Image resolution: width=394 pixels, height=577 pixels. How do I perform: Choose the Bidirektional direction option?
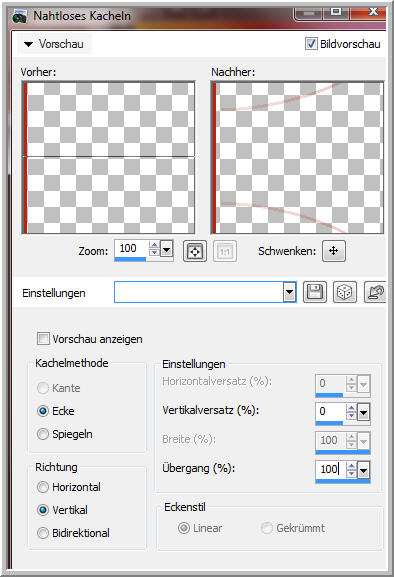pyautogui.click(x=43, y=533)
